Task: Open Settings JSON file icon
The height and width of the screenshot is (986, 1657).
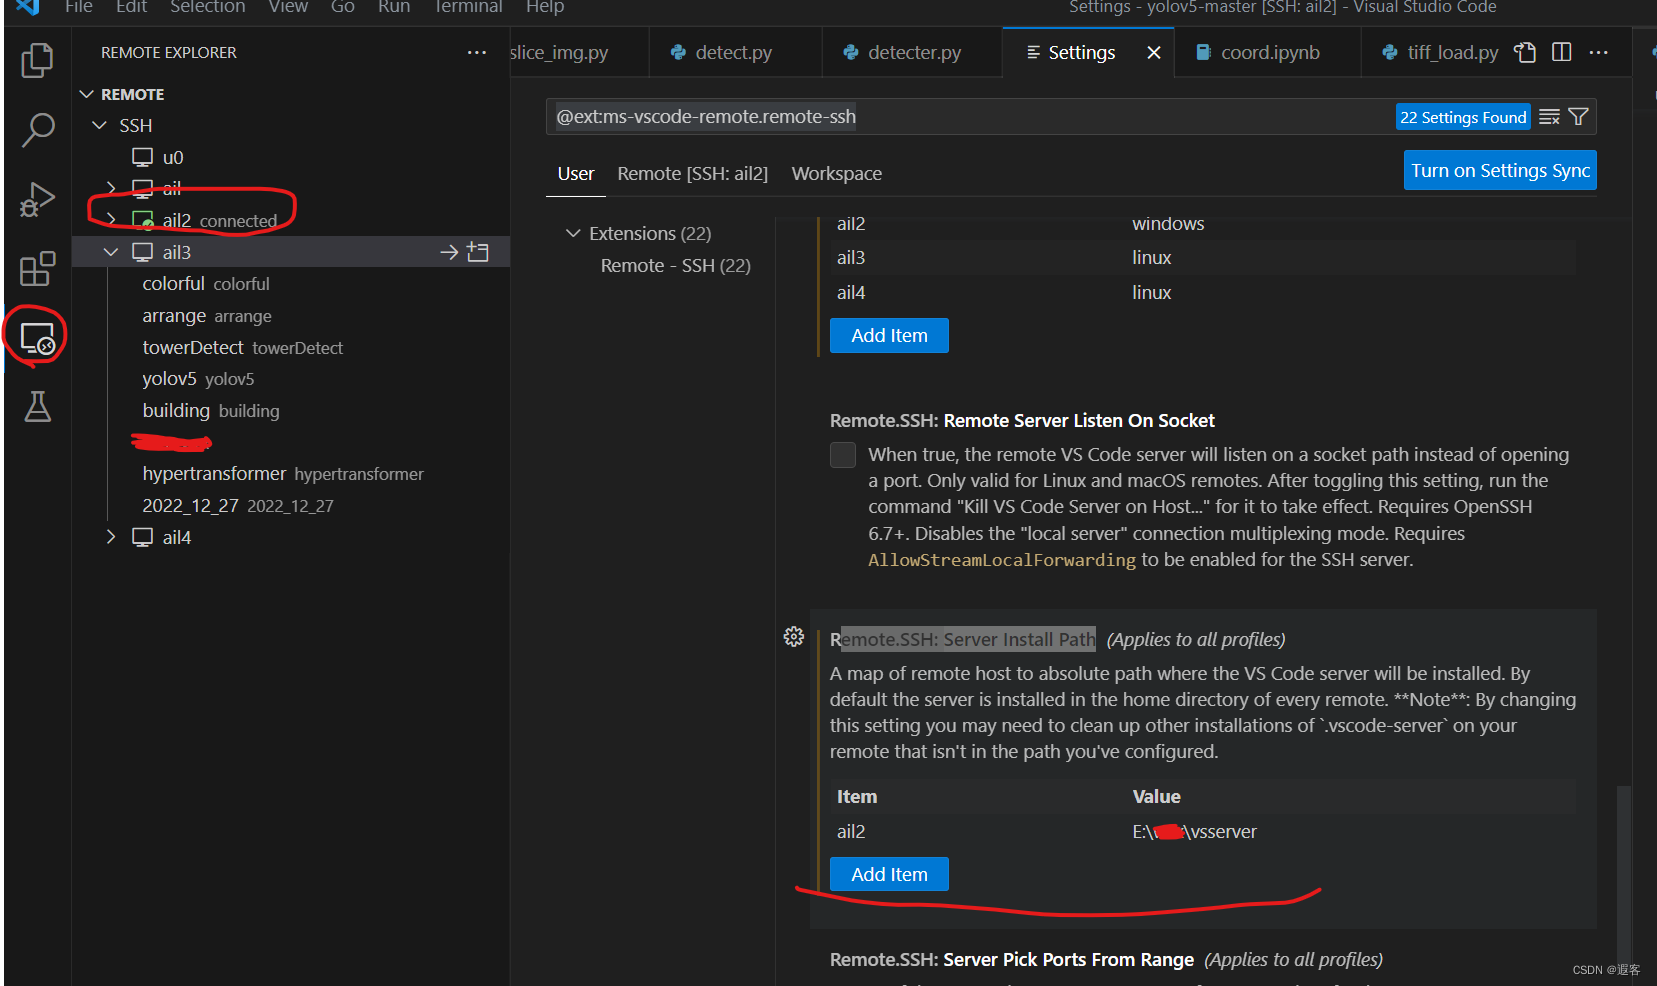Action: (x=1525, y=52)
